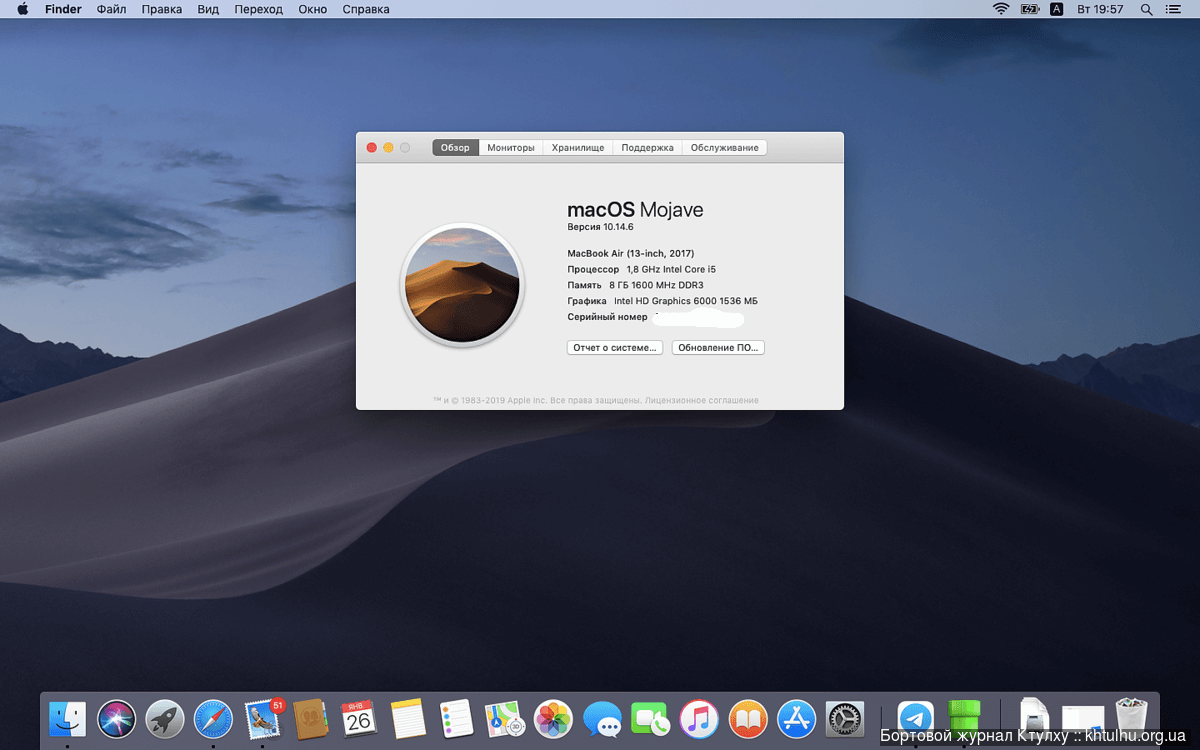Click the Версия 10.14.6 text
The image size is (1200, 750).
click(600, 228)
